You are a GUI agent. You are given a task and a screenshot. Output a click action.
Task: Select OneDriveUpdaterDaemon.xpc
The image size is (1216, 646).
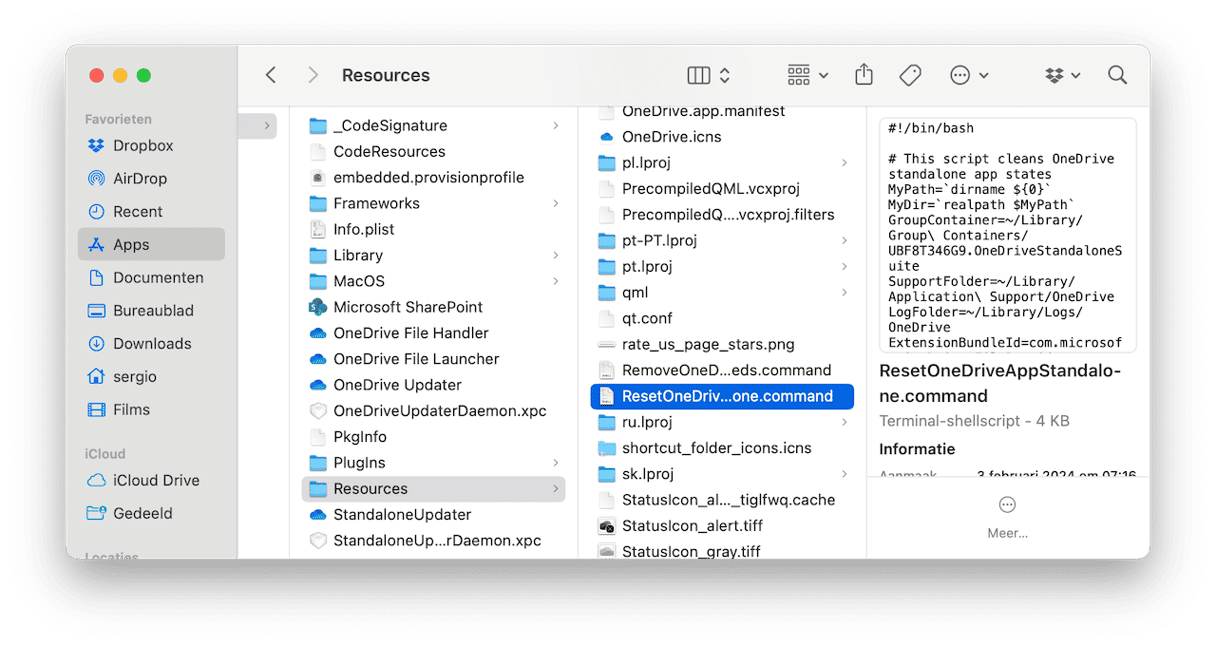click(433, 411)
